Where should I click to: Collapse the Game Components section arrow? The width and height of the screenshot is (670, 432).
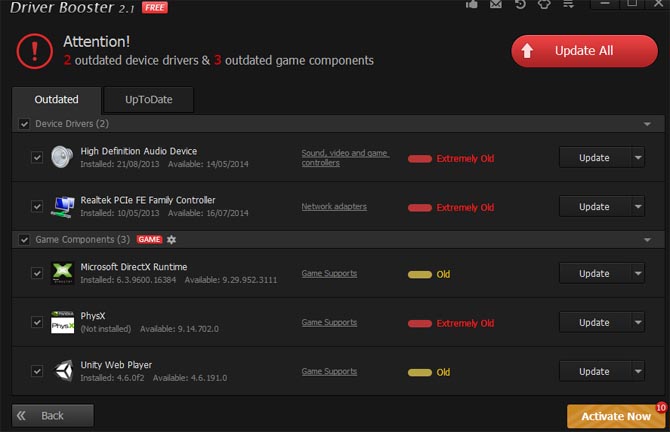point(647,240)
